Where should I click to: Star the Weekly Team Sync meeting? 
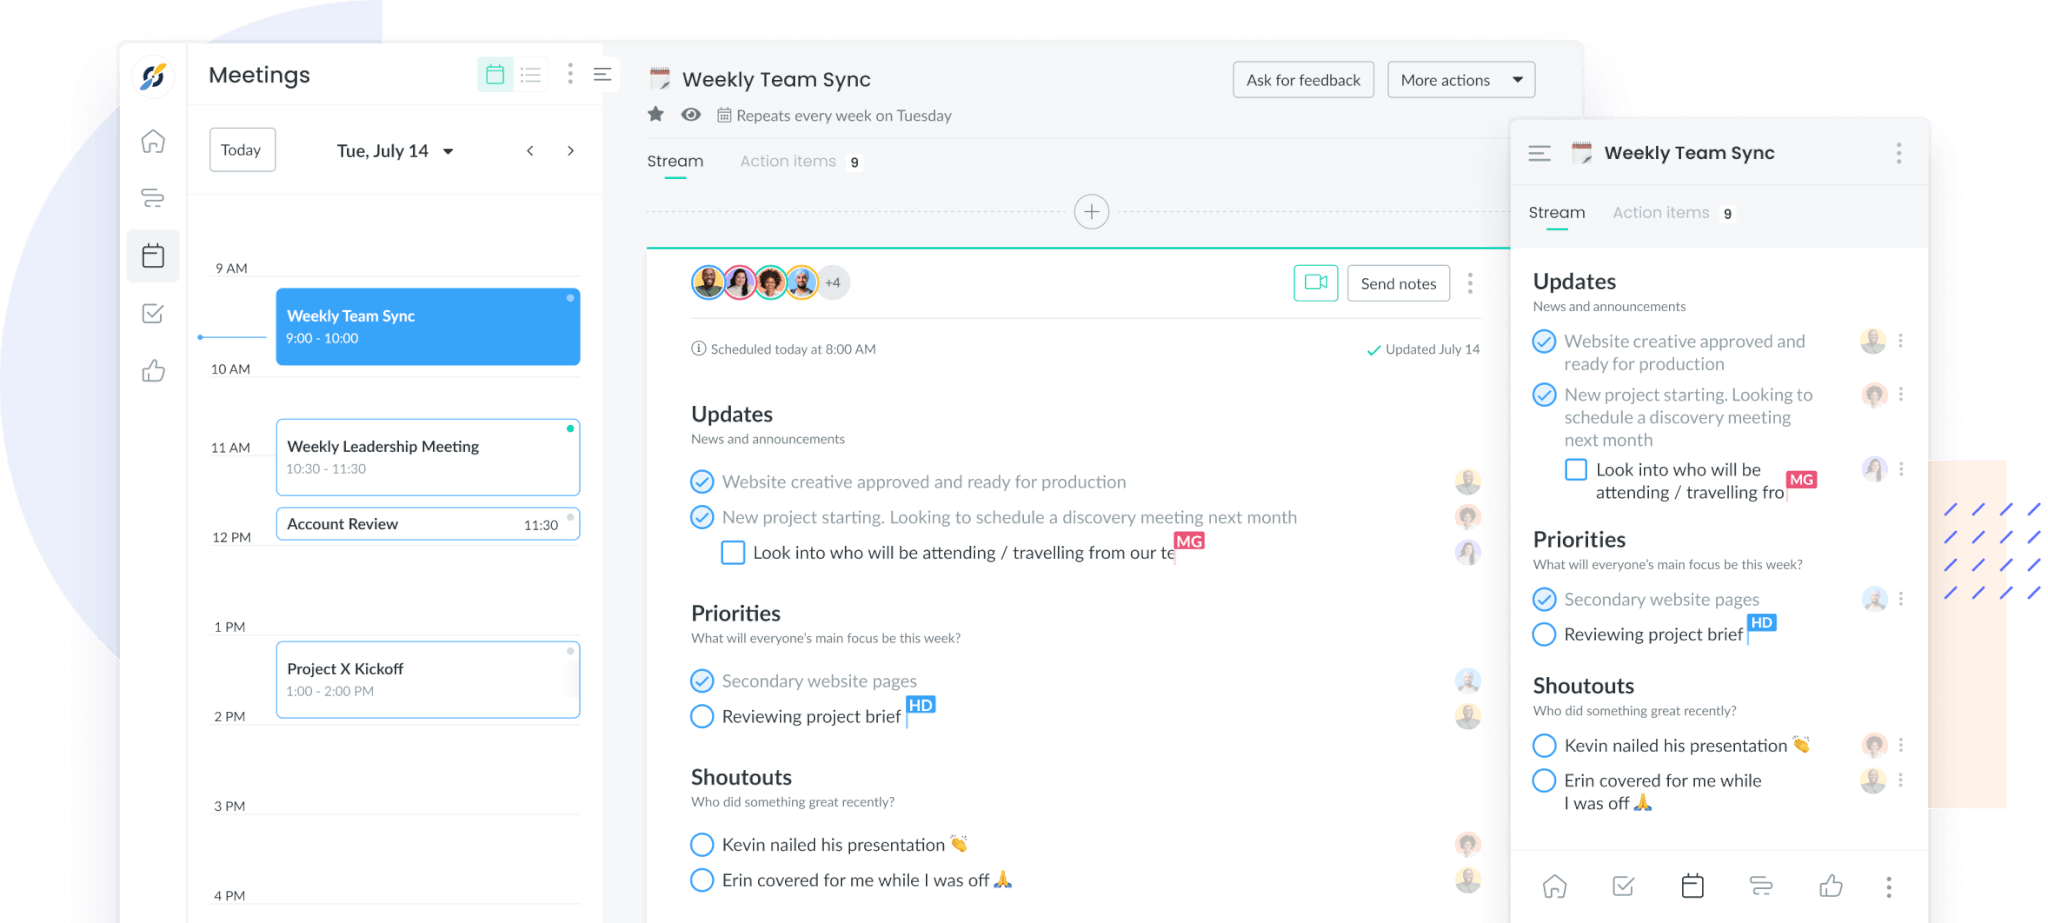click(x=656, y=114)
